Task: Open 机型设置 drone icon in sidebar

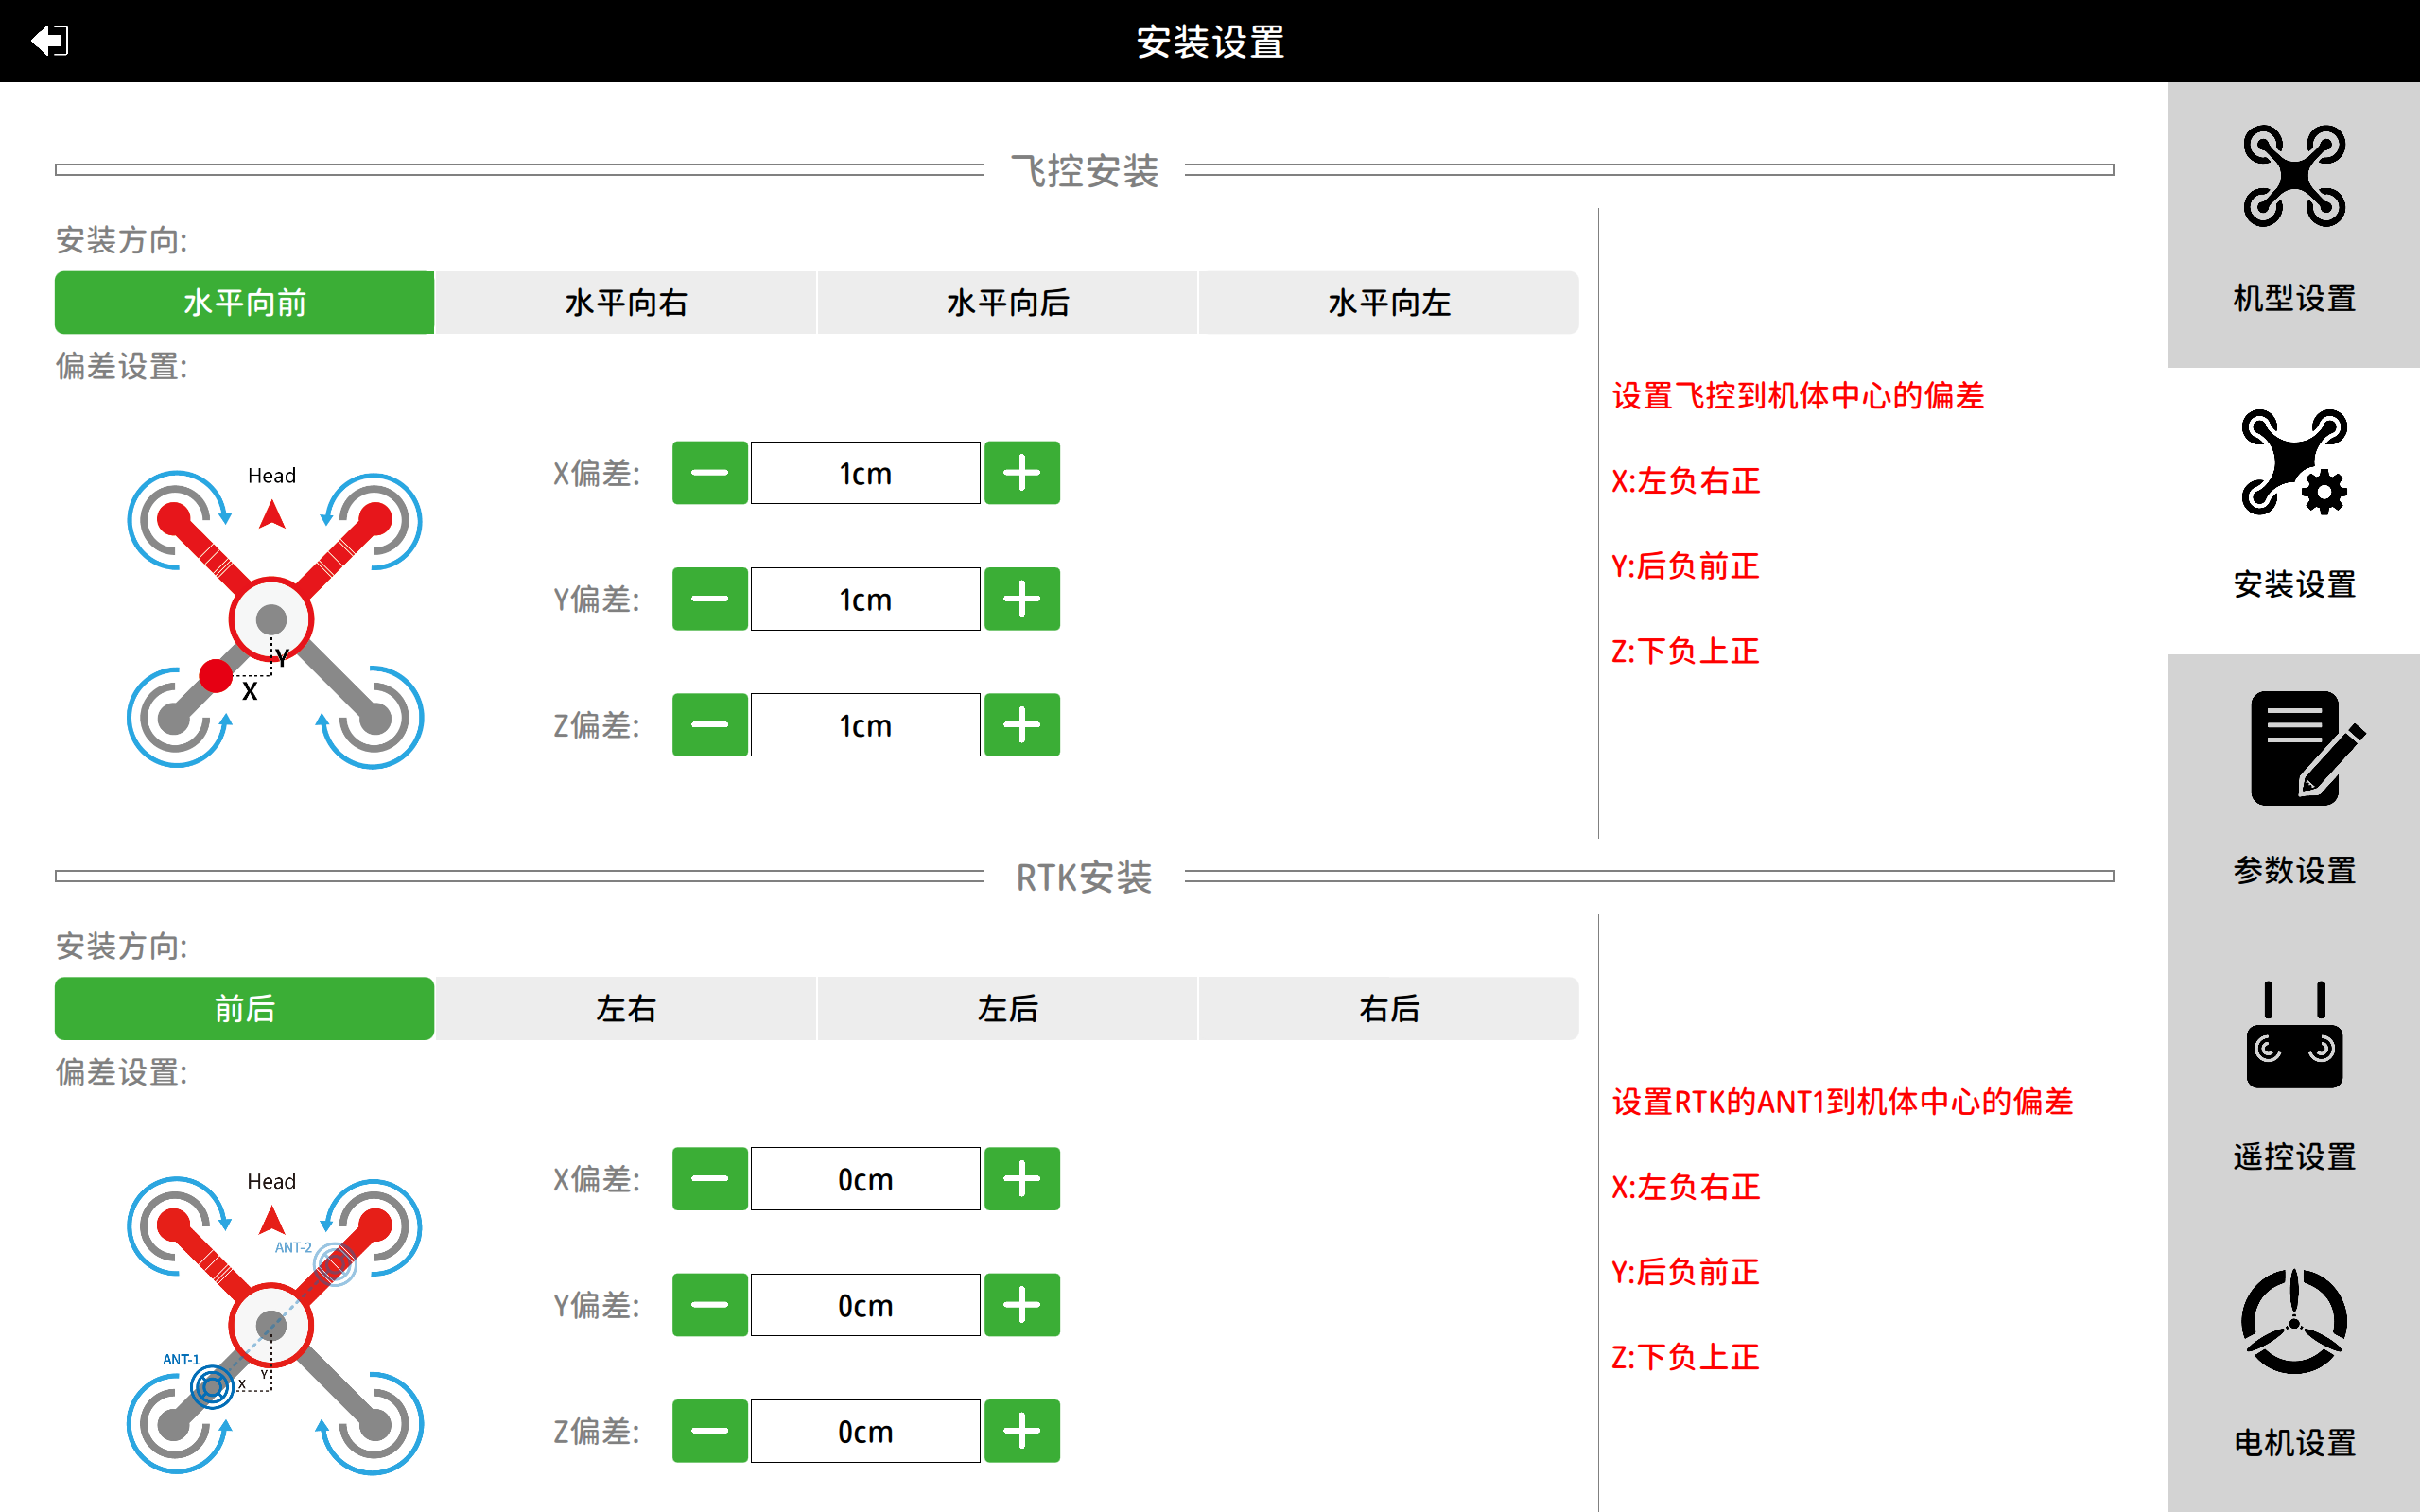Action: [x=2293, y=177]
